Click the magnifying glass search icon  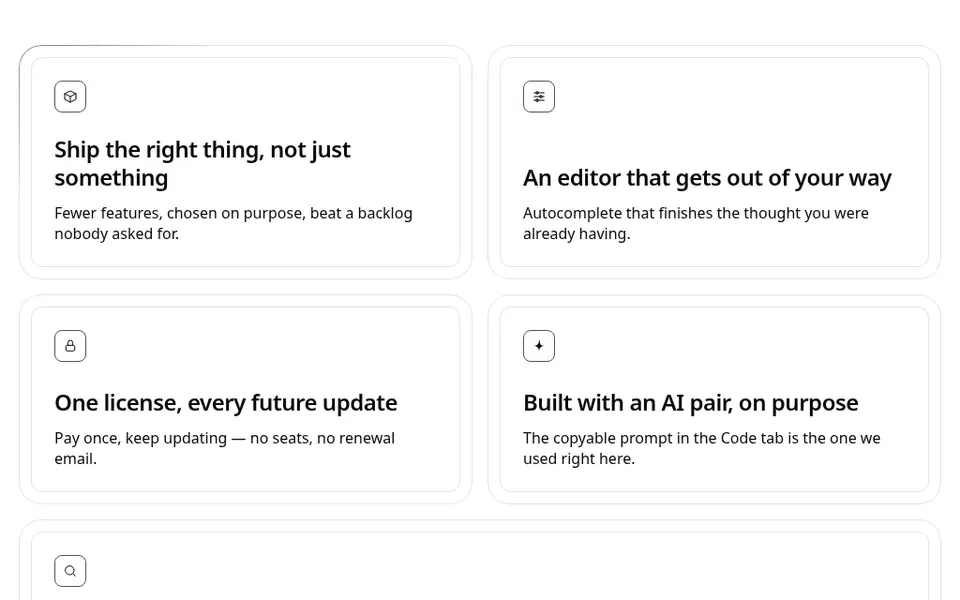coord(70,571)
